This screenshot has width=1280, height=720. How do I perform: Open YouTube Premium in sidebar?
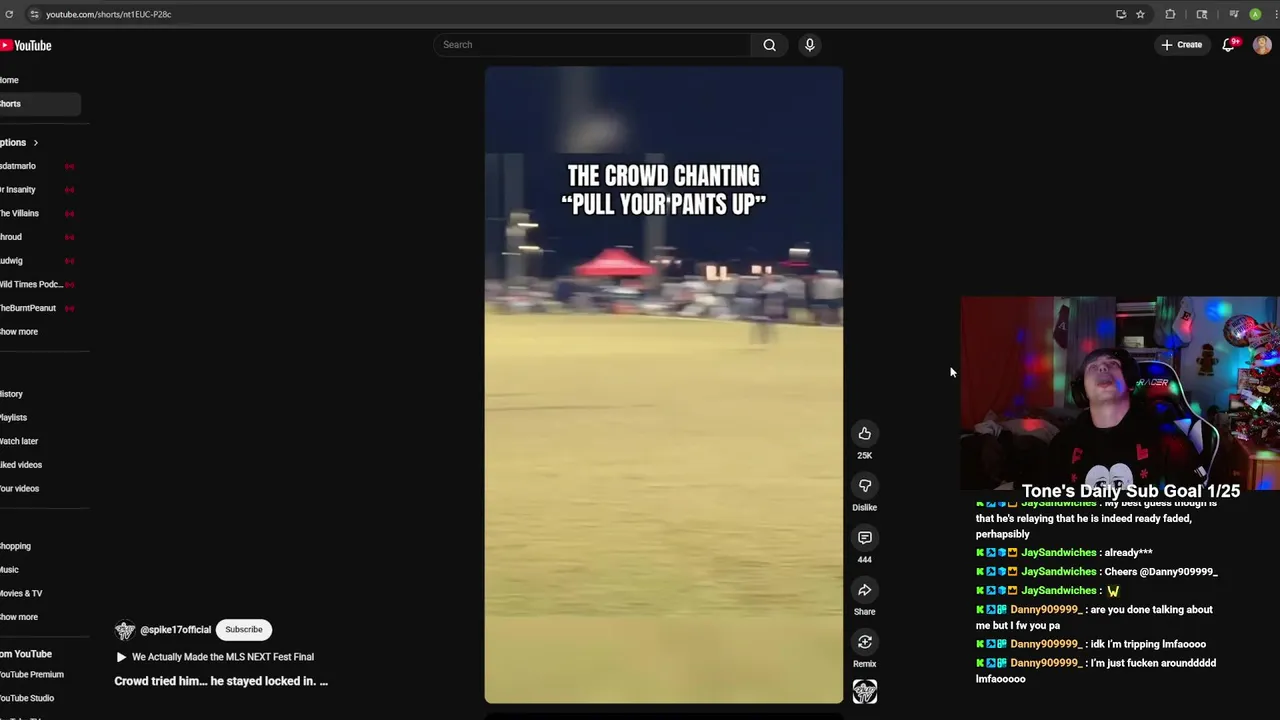coord(31,675)
